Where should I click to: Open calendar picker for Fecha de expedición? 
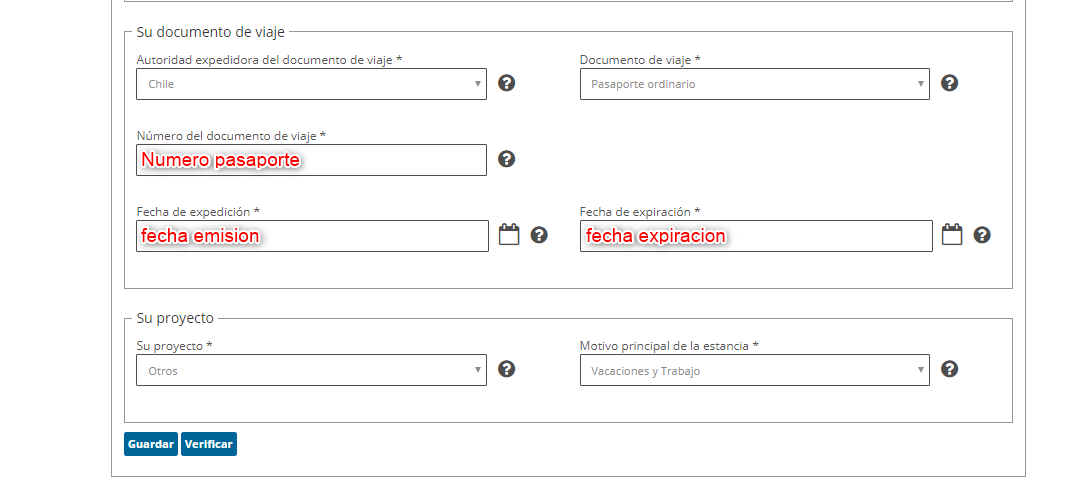509,234
